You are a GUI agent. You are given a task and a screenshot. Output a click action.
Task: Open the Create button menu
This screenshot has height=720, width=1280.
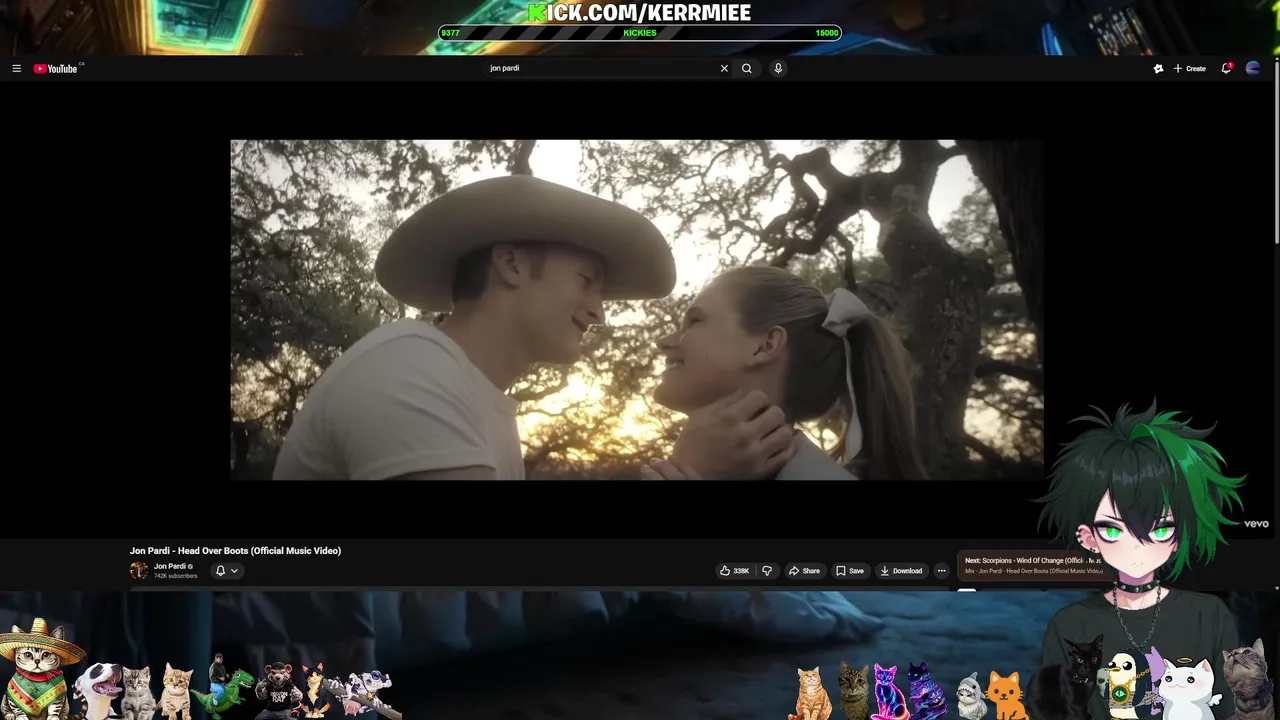[1190, 69]
